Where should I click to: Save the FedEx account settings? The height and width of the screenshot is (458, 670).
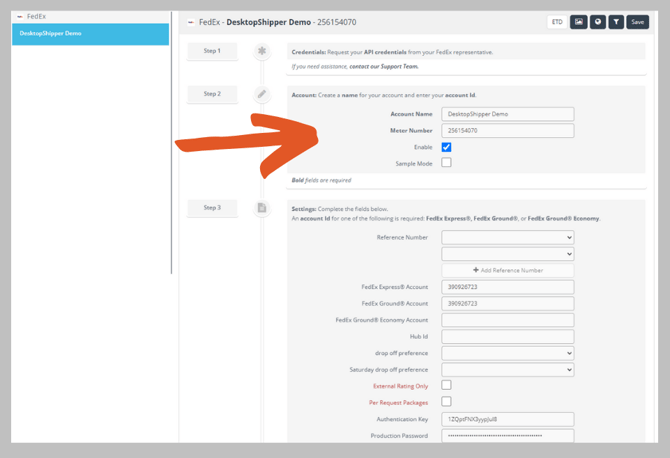(638, 22)
